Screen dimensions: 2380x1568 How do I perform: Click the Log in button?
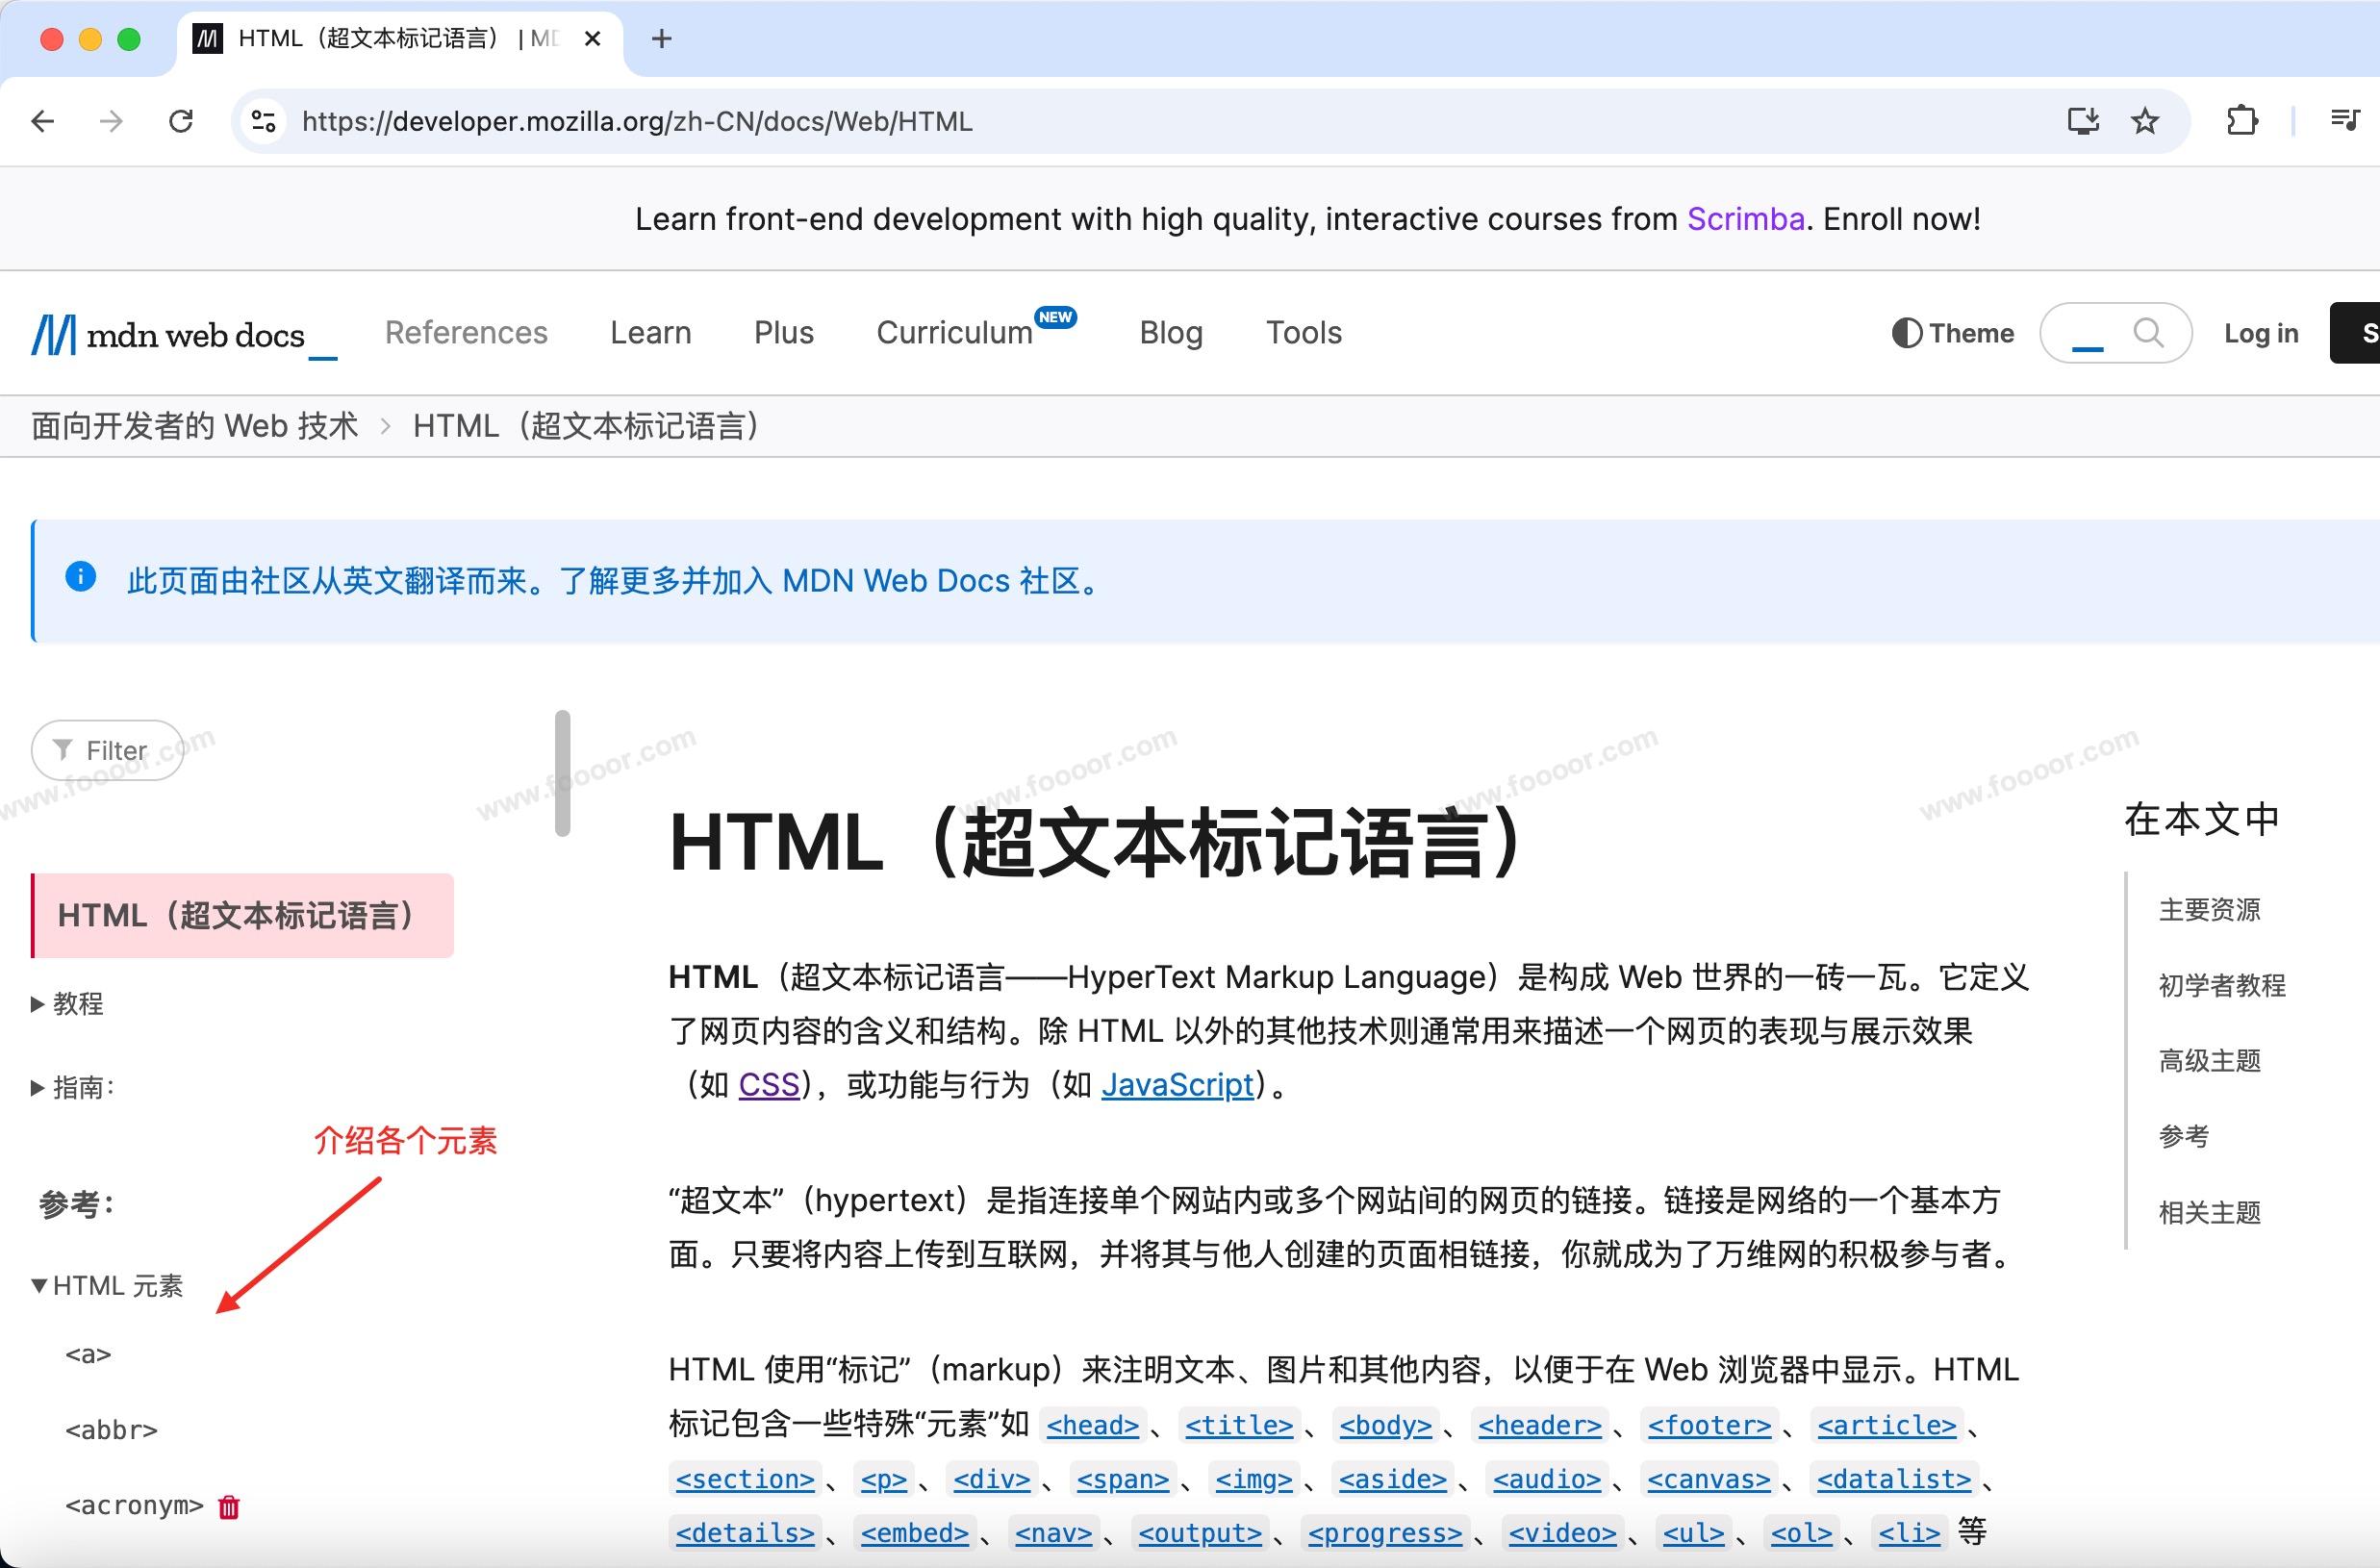tap(2260, 333)
